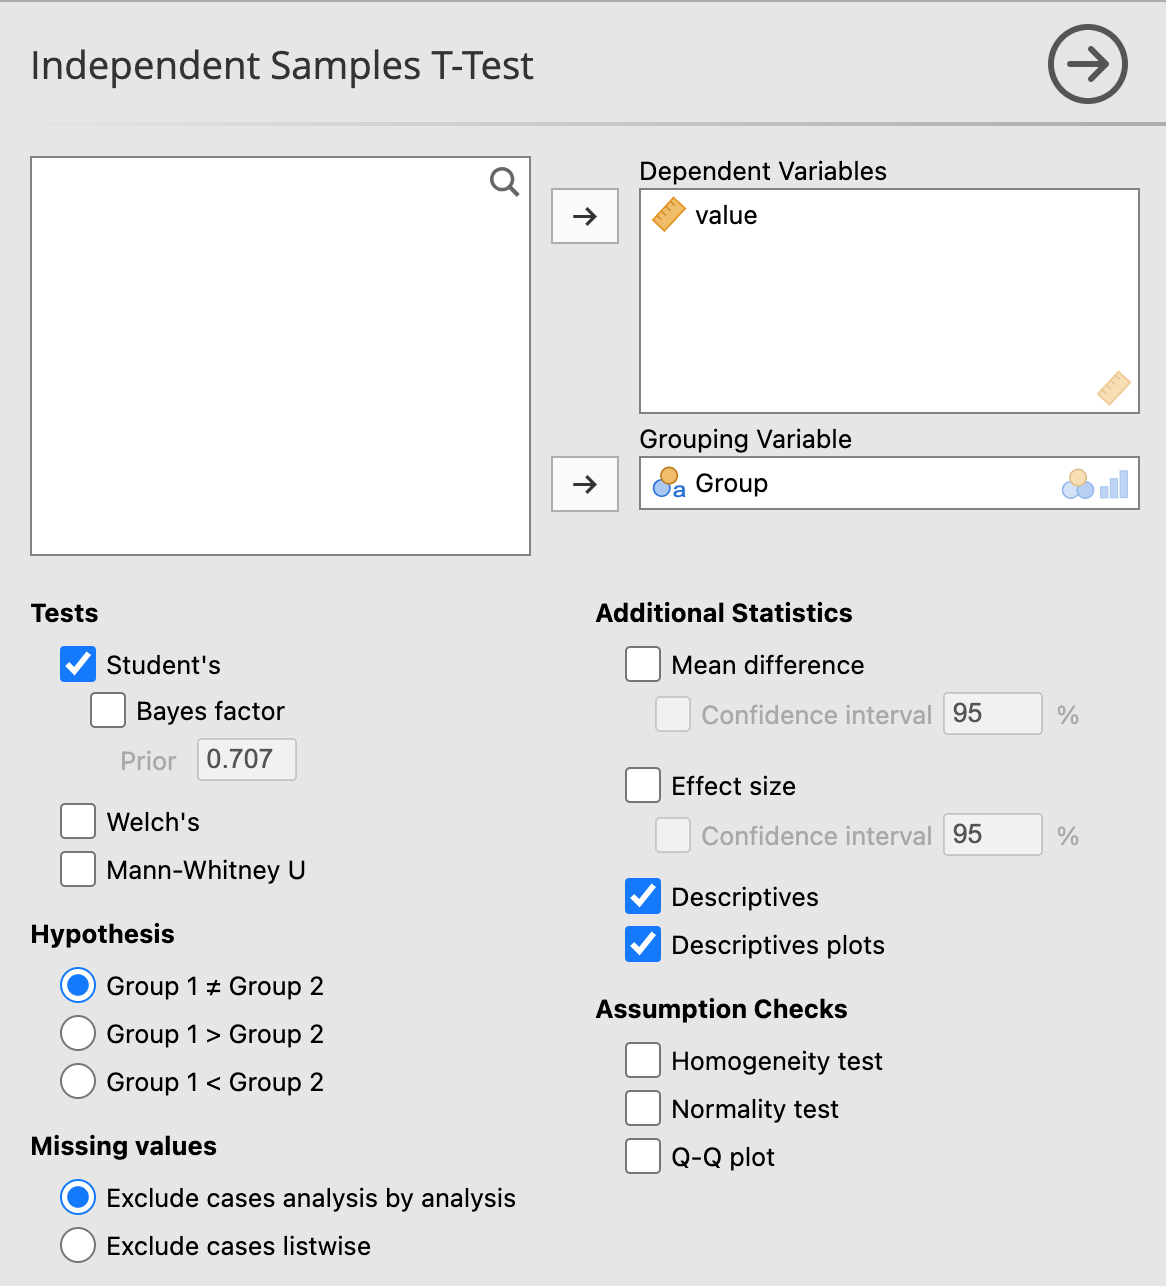The height and width of the screenshot is (1286, 1166).
Task: Enable the Welch's test
Action: click(x=77, y=821)
